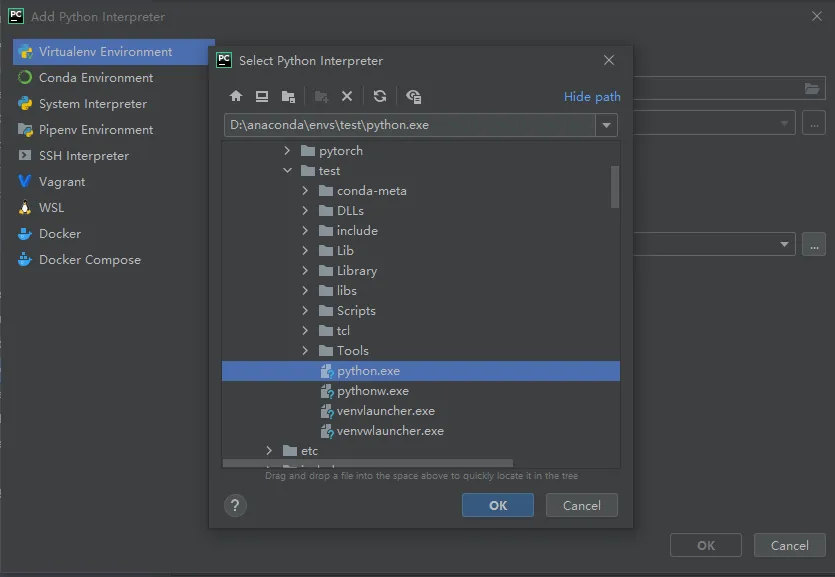Click the SSH Interpreter icon
This screenshot has width=835, height=577.
25,155
